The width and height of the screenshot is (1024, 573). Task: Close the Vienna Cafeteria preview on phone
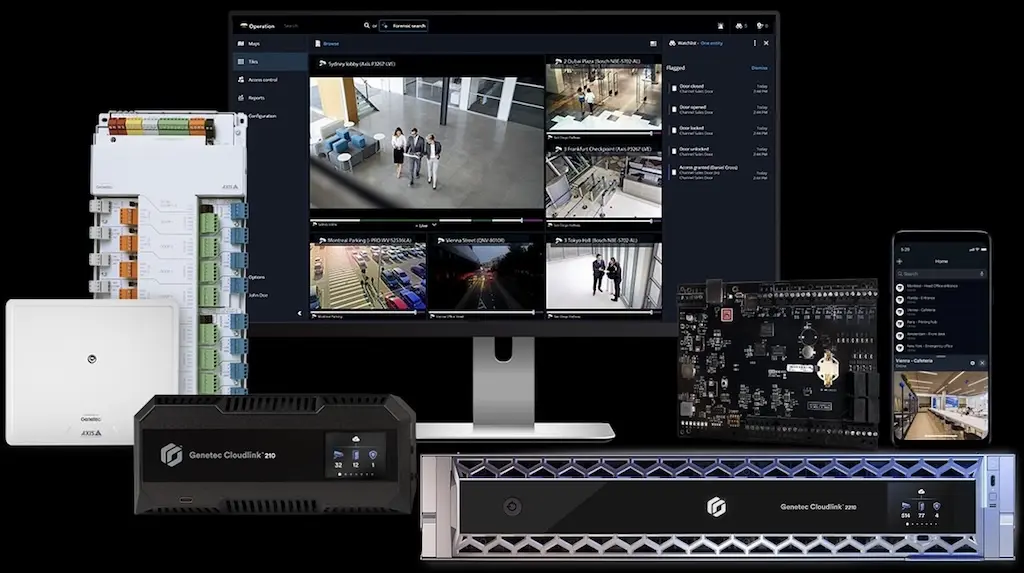(x=982, y=363)
